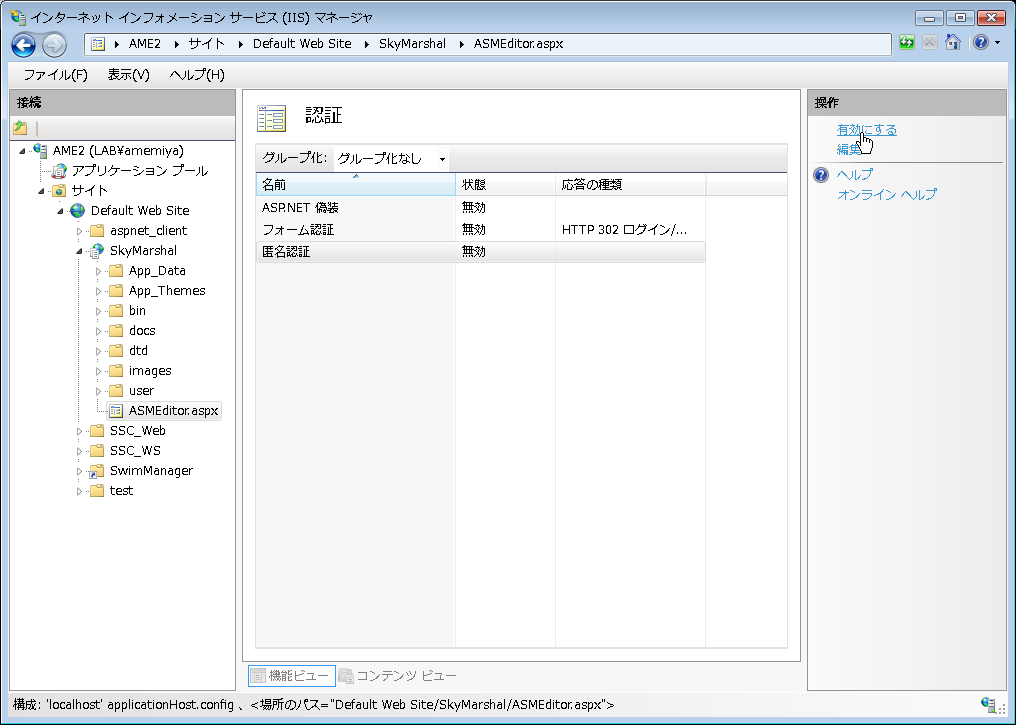The image size is (1016, 725).
Task: Click the Default Web Site globe icon
Action: (78, 211)
